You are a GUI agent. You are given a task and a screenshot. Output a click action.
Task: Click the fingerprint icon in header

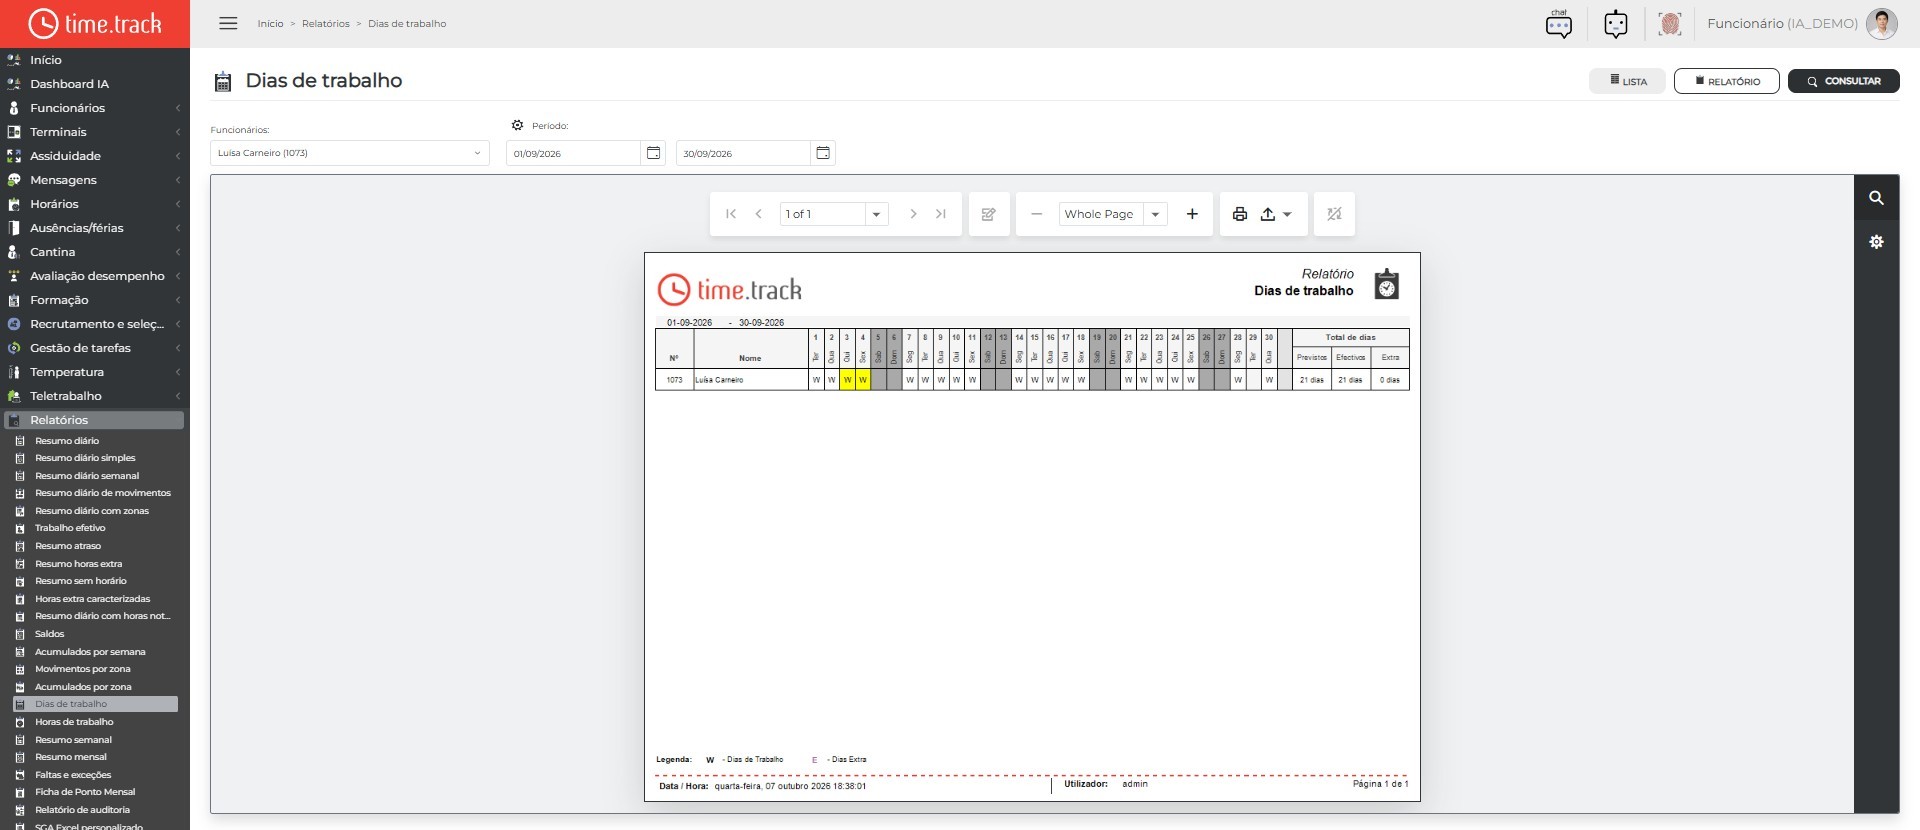1669,23
